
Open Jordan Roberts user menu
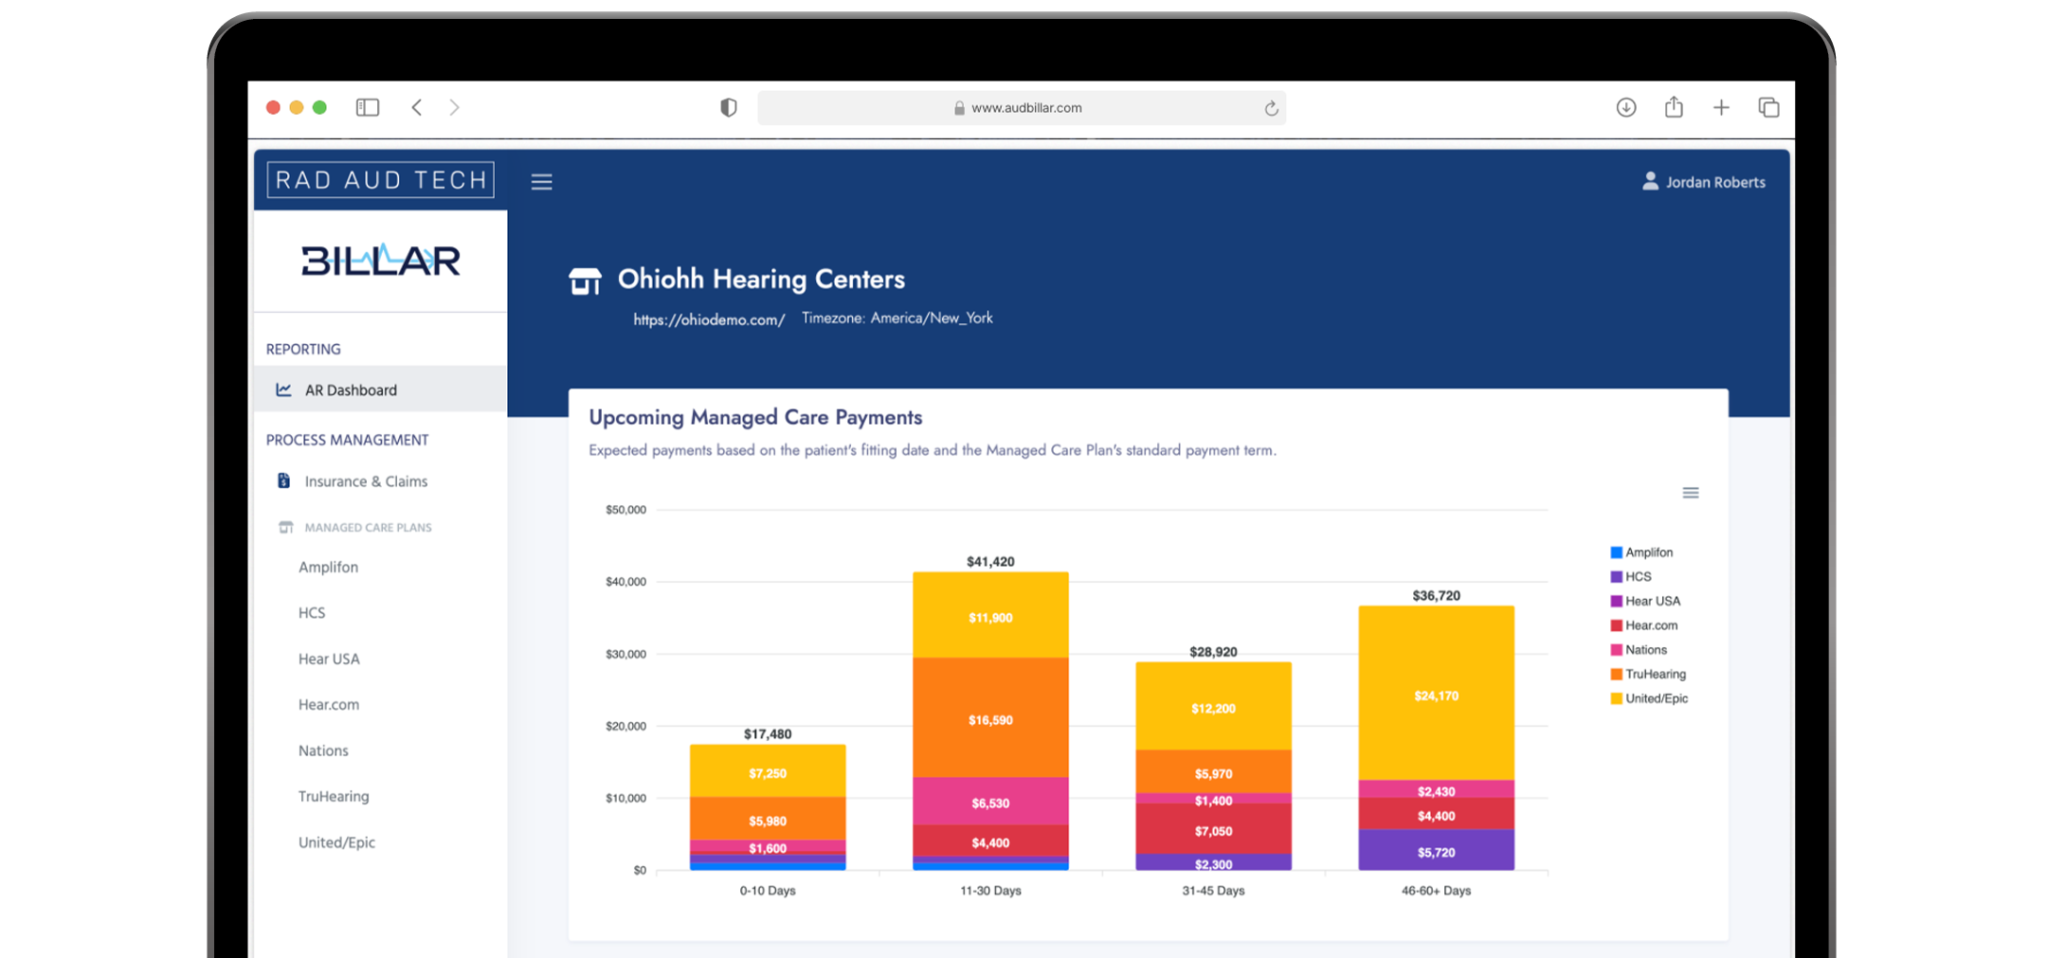click(x=1704, y=182)
